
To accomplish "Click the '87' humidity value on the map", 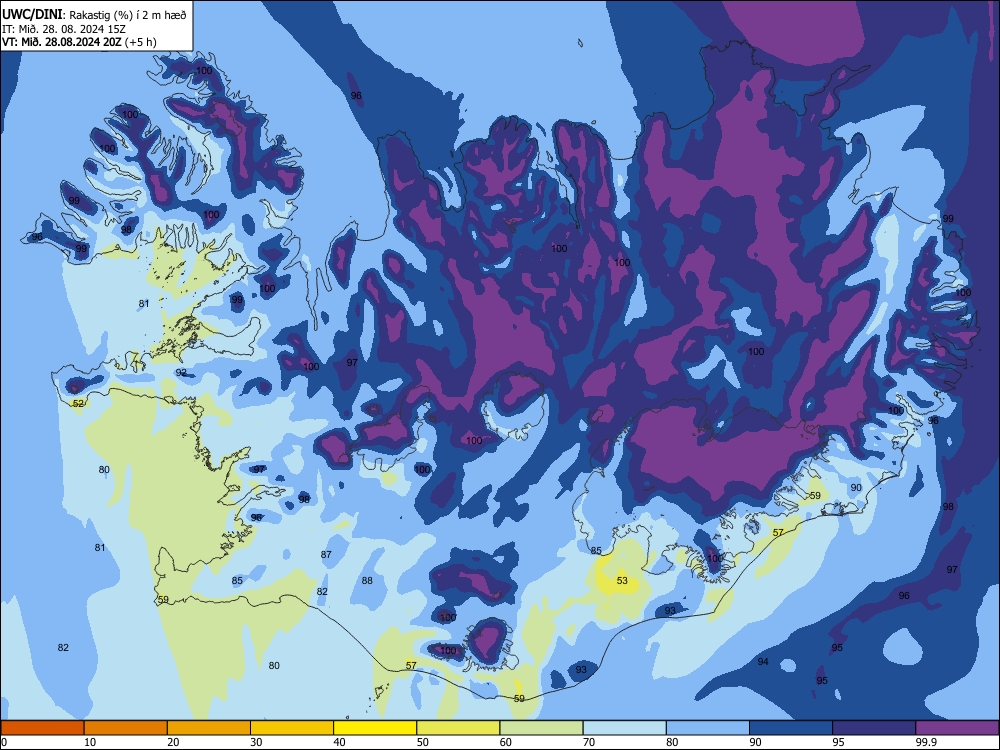I will 327,555.
